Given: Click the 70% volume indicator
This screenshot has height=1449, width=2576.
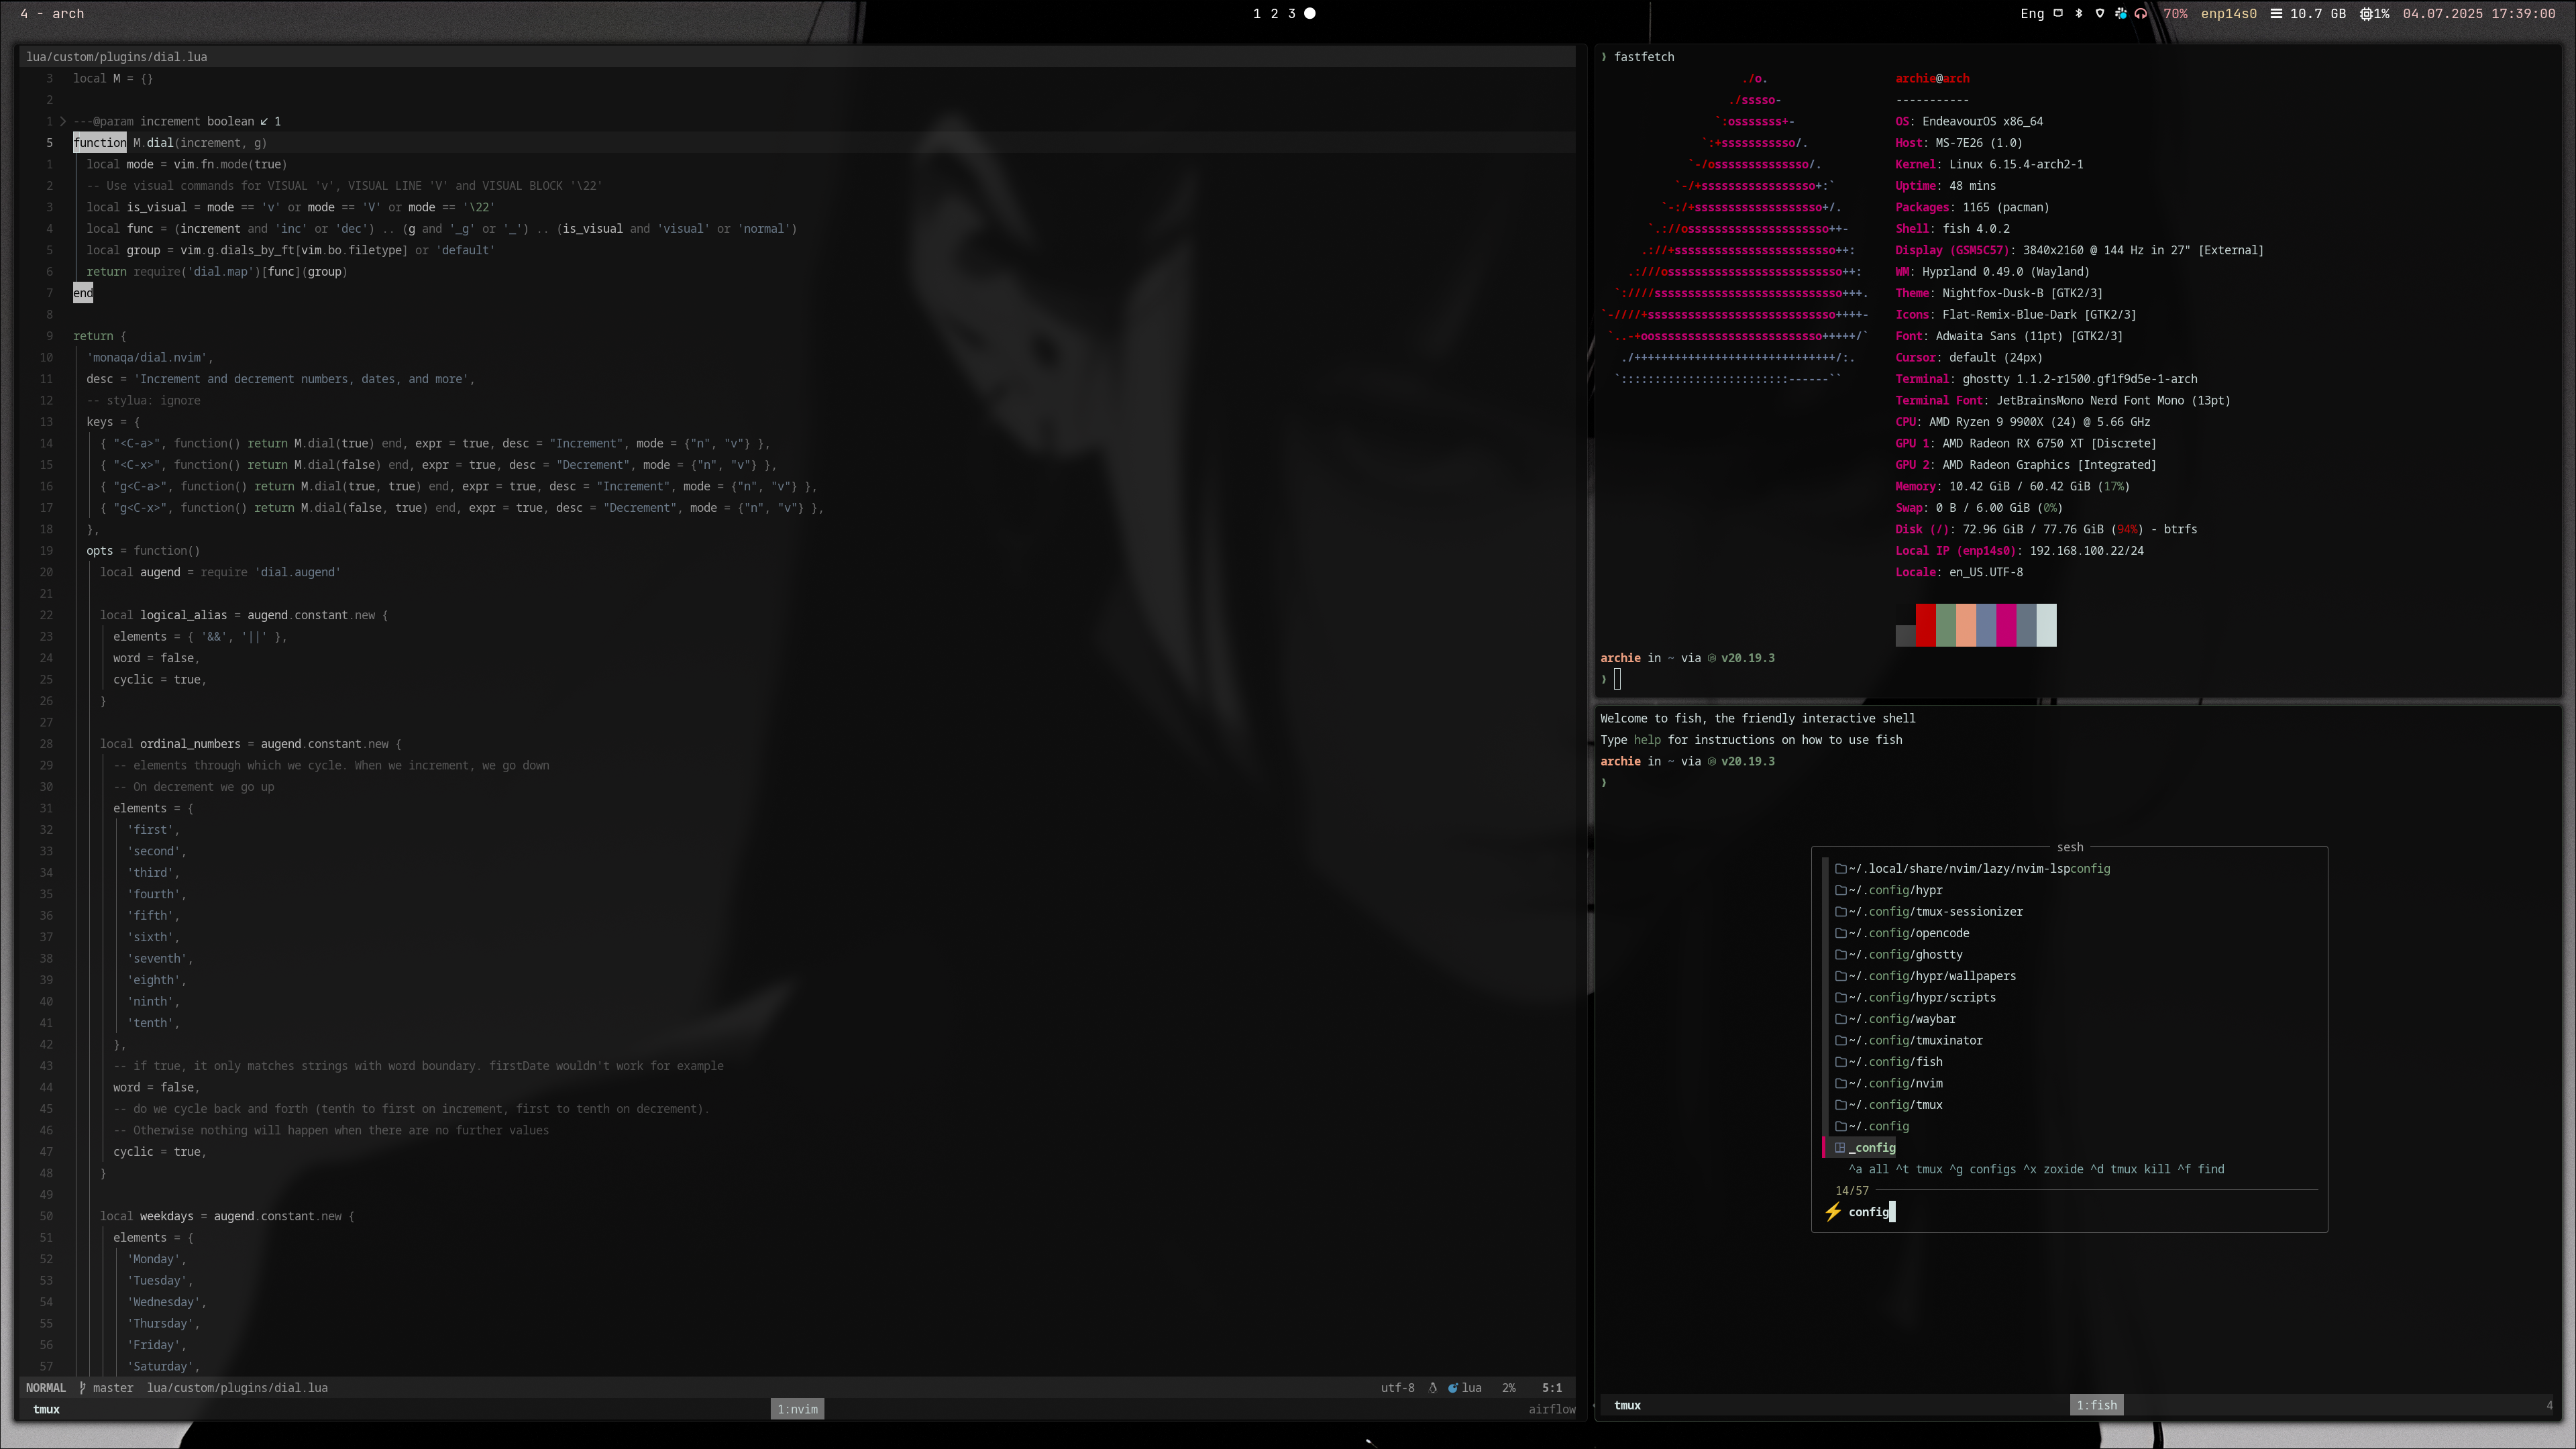Looking at the screenshot, I should pos(2175,13).
